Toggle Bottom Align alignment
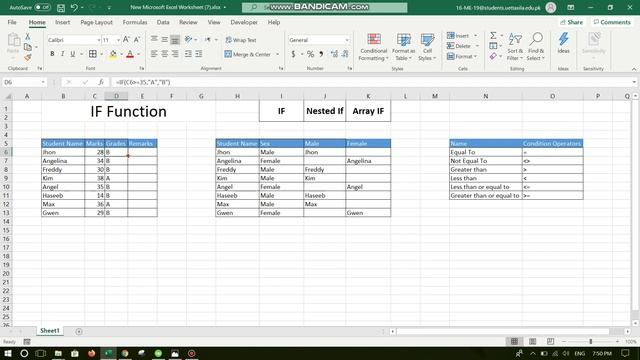This screenshot has width=640, height=360. (x=175, y=40)
